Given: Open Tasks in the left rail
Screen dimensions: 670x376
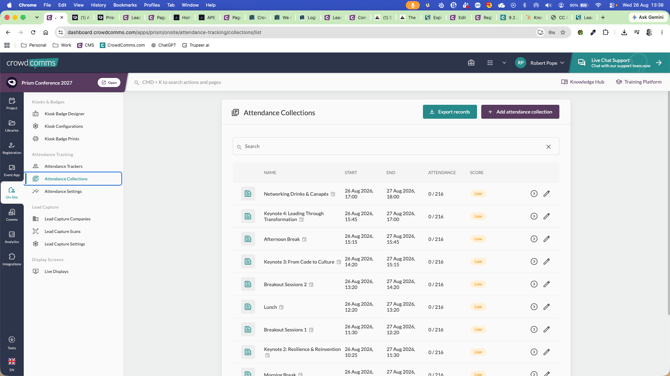Looking at the screenshot, I should 12,343.
